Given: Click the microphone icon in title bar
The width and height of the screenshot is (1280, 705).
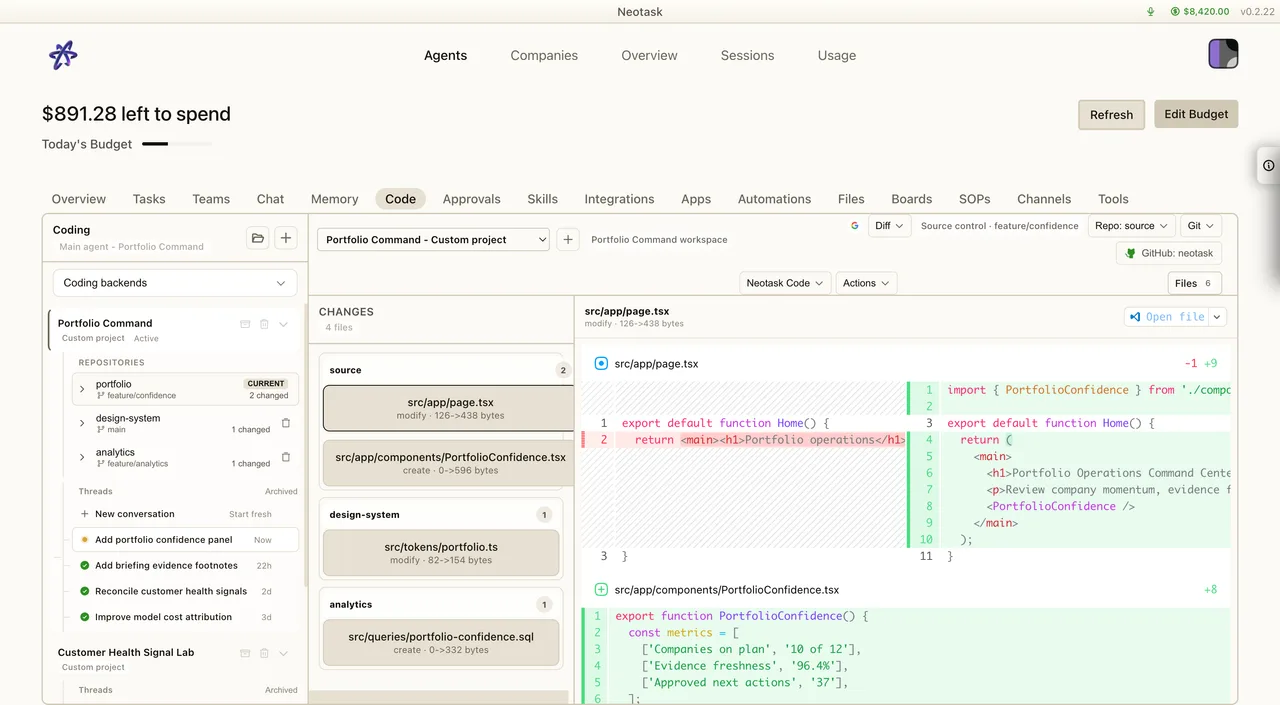Looking at the screenshot, I should click(x=1150, y=12).
